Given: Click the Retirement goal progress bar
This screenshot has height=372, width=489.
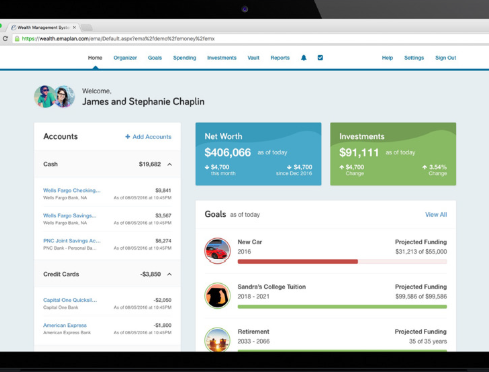Looking at the screenshot, I should click(x=342, y=350).
